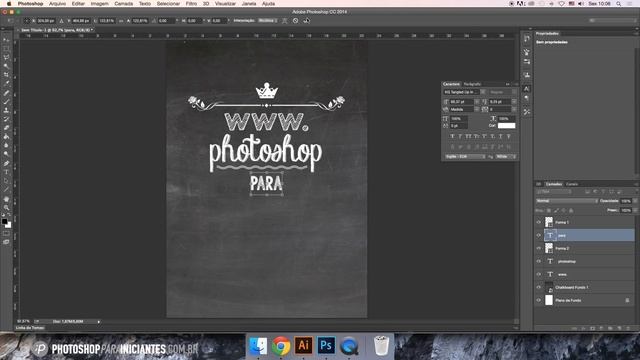The image size is (640, 360).
Task: Click the background color swatch
Action: 9,225
